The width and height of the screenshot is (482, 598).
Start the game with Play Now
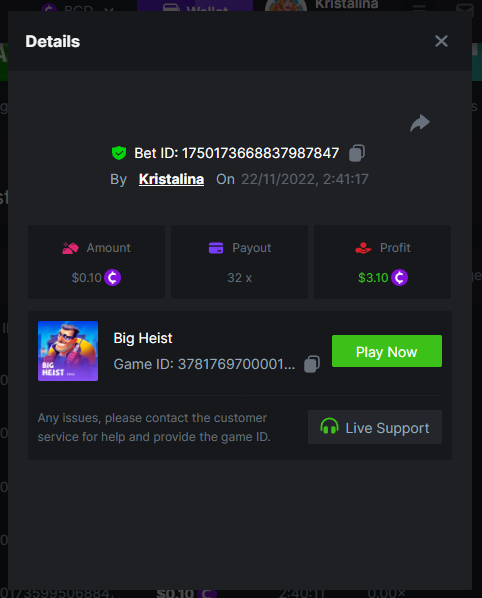coord(387,351)
